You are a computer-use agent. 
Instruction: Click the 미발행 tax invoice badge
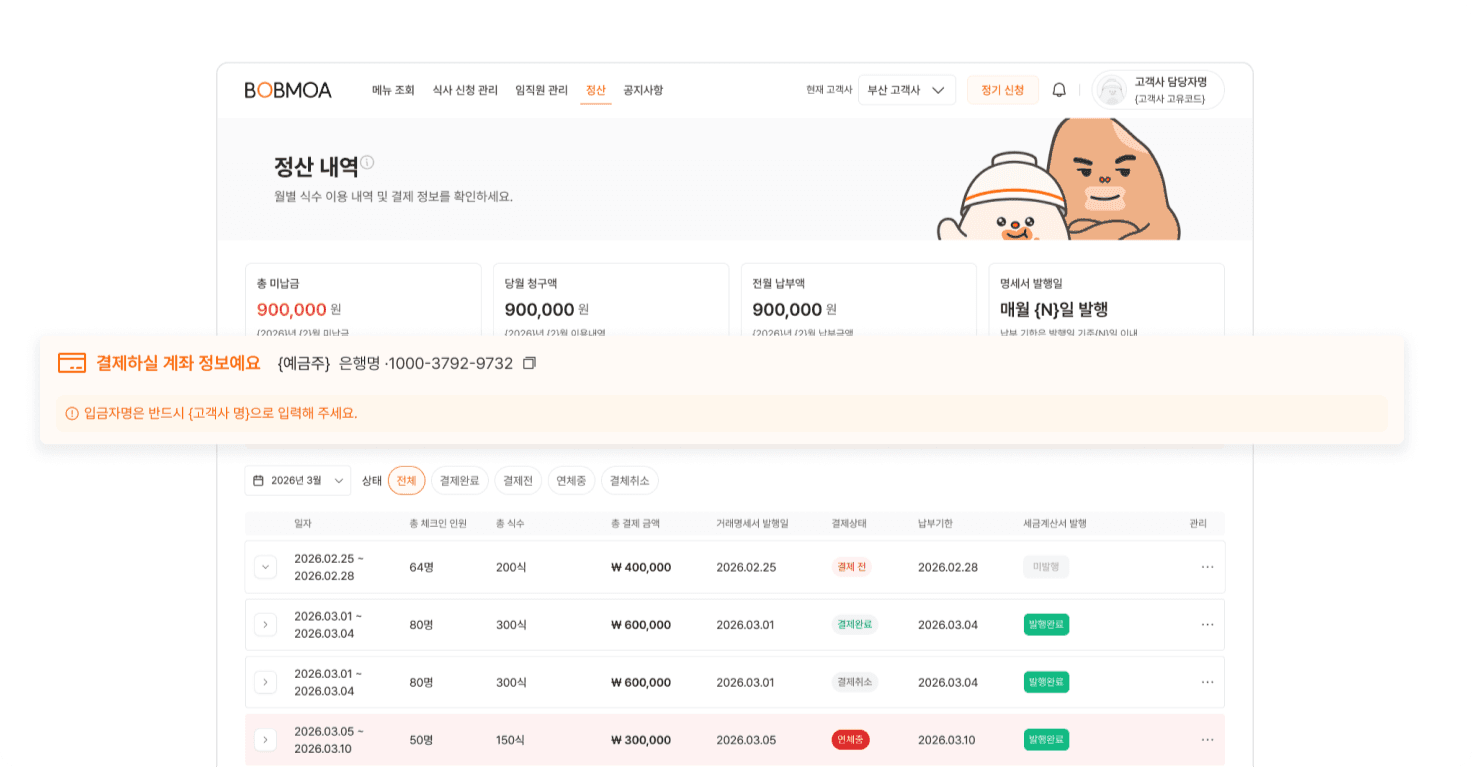pos(1046,567)
